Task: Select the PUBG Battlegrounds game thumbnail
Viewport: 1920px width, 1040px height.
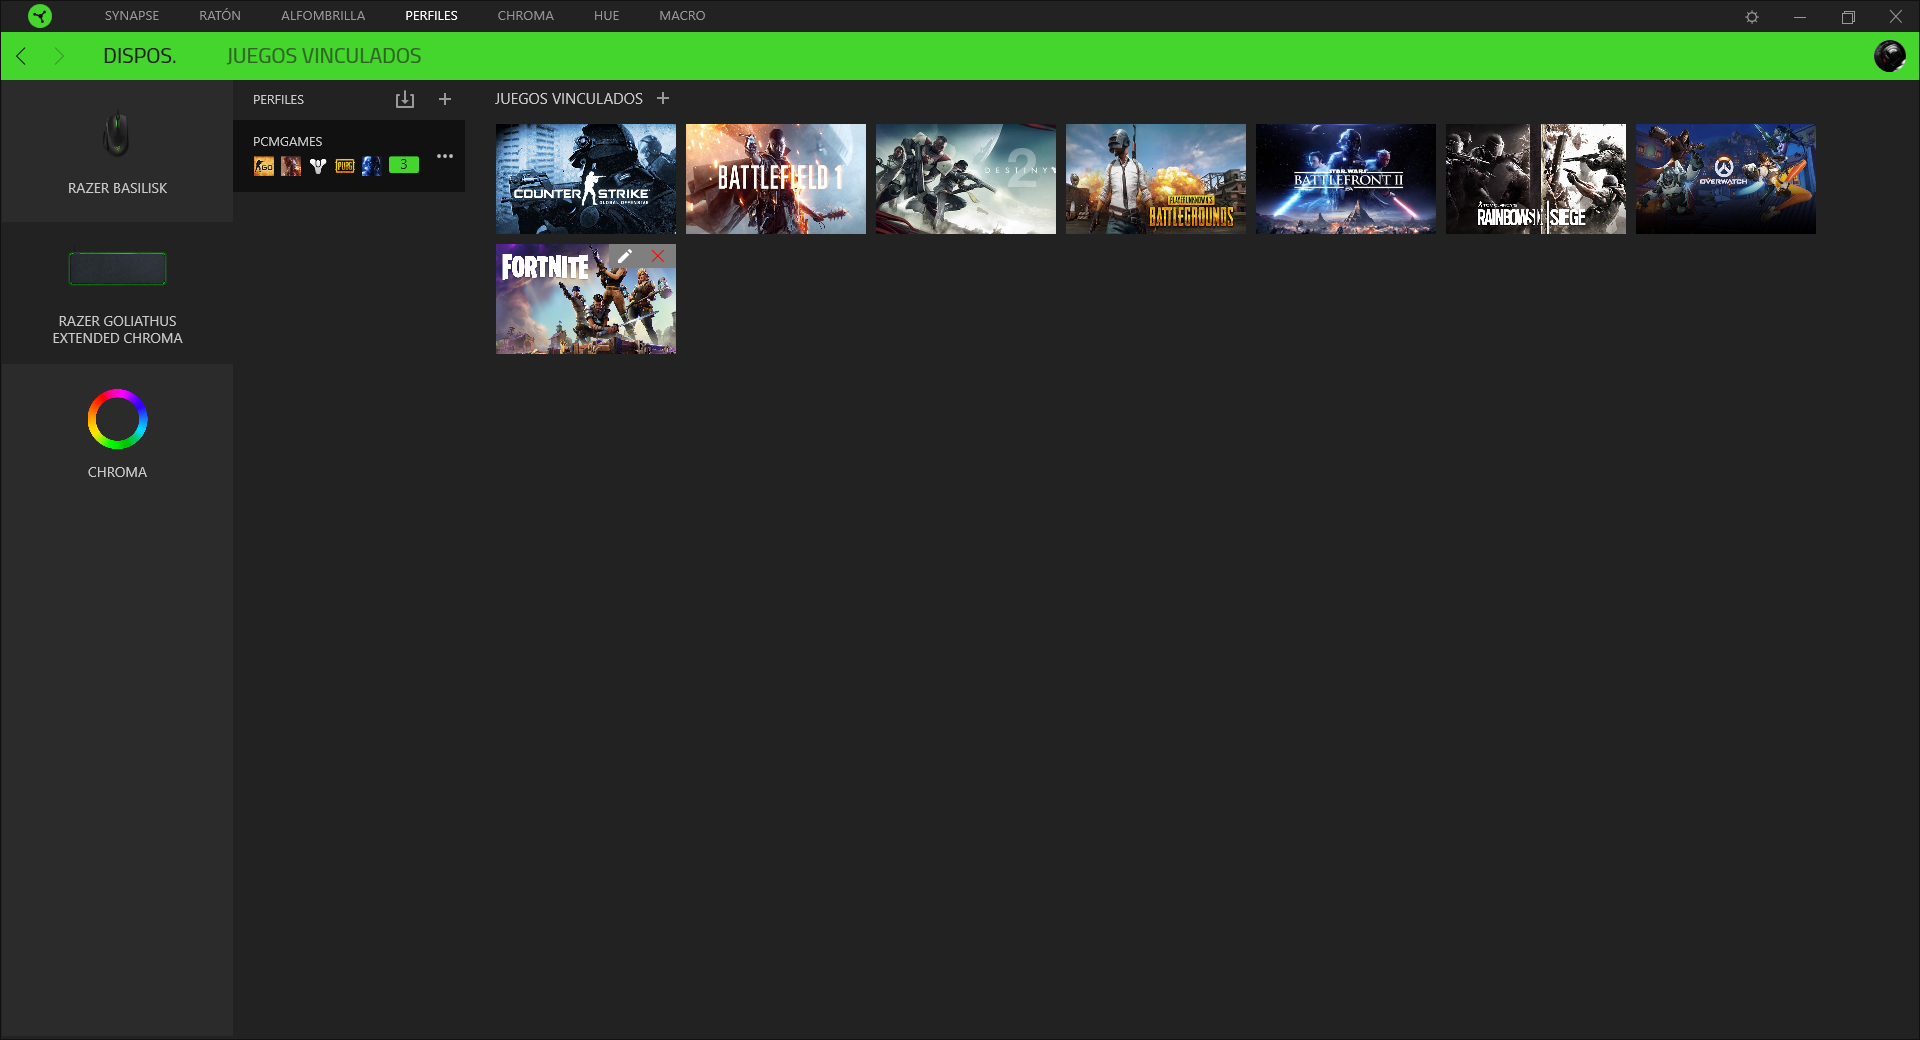Action: pos(1156,179)
